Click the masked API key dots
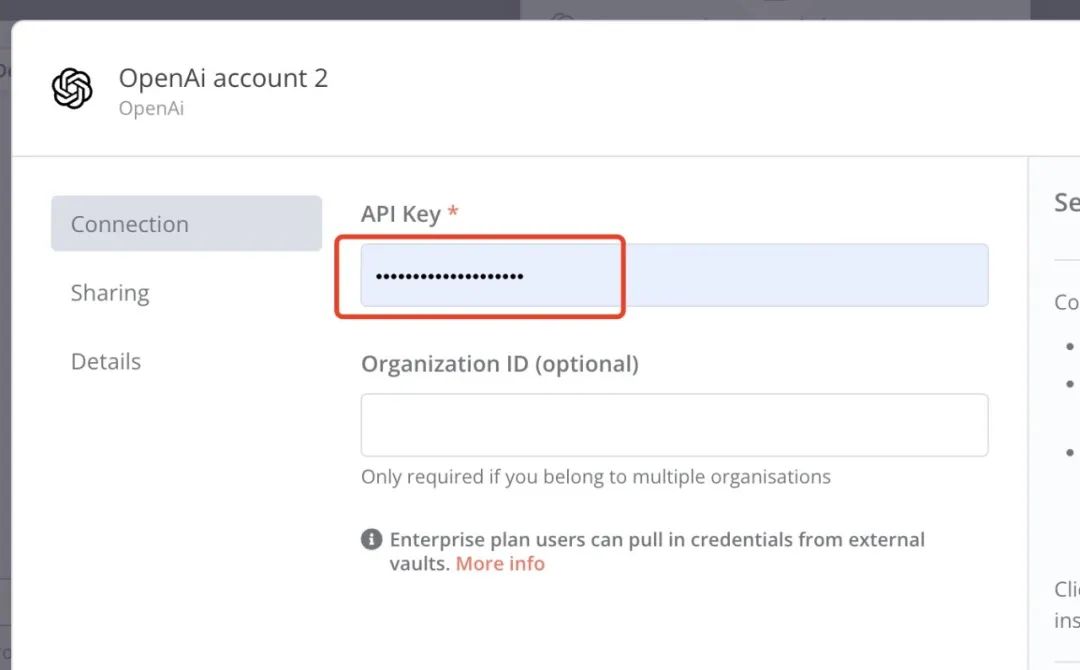Image resolution: width=1080 pixels, height=670 pixels. 449,276
